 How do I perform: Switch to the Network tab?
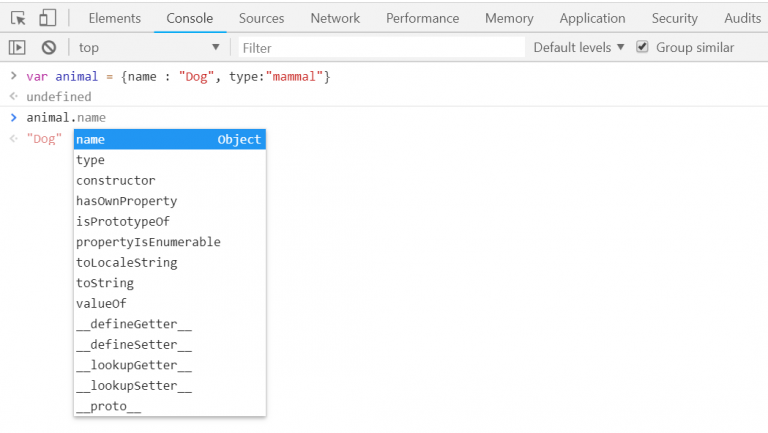[x=335, y=18]
